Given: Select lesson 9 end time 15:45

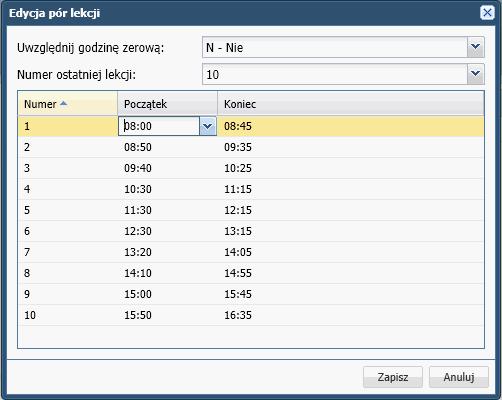Looking at the screenshot, I should [x=238, y=294].
